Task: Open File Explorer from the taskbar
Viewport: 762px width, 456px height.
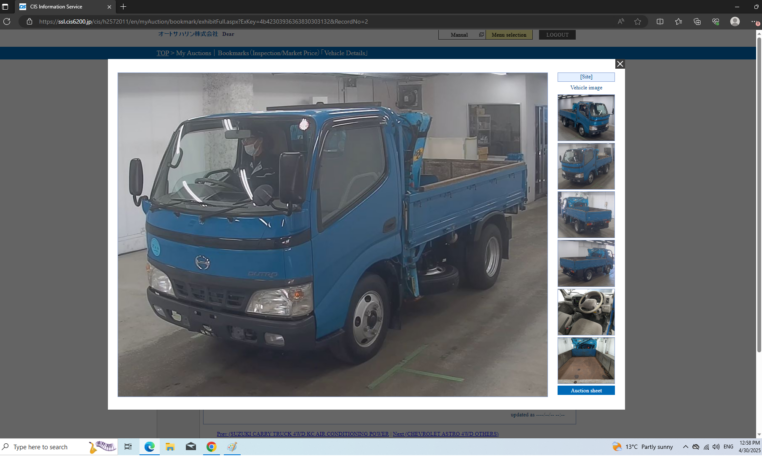Action: tap(170, 447)
